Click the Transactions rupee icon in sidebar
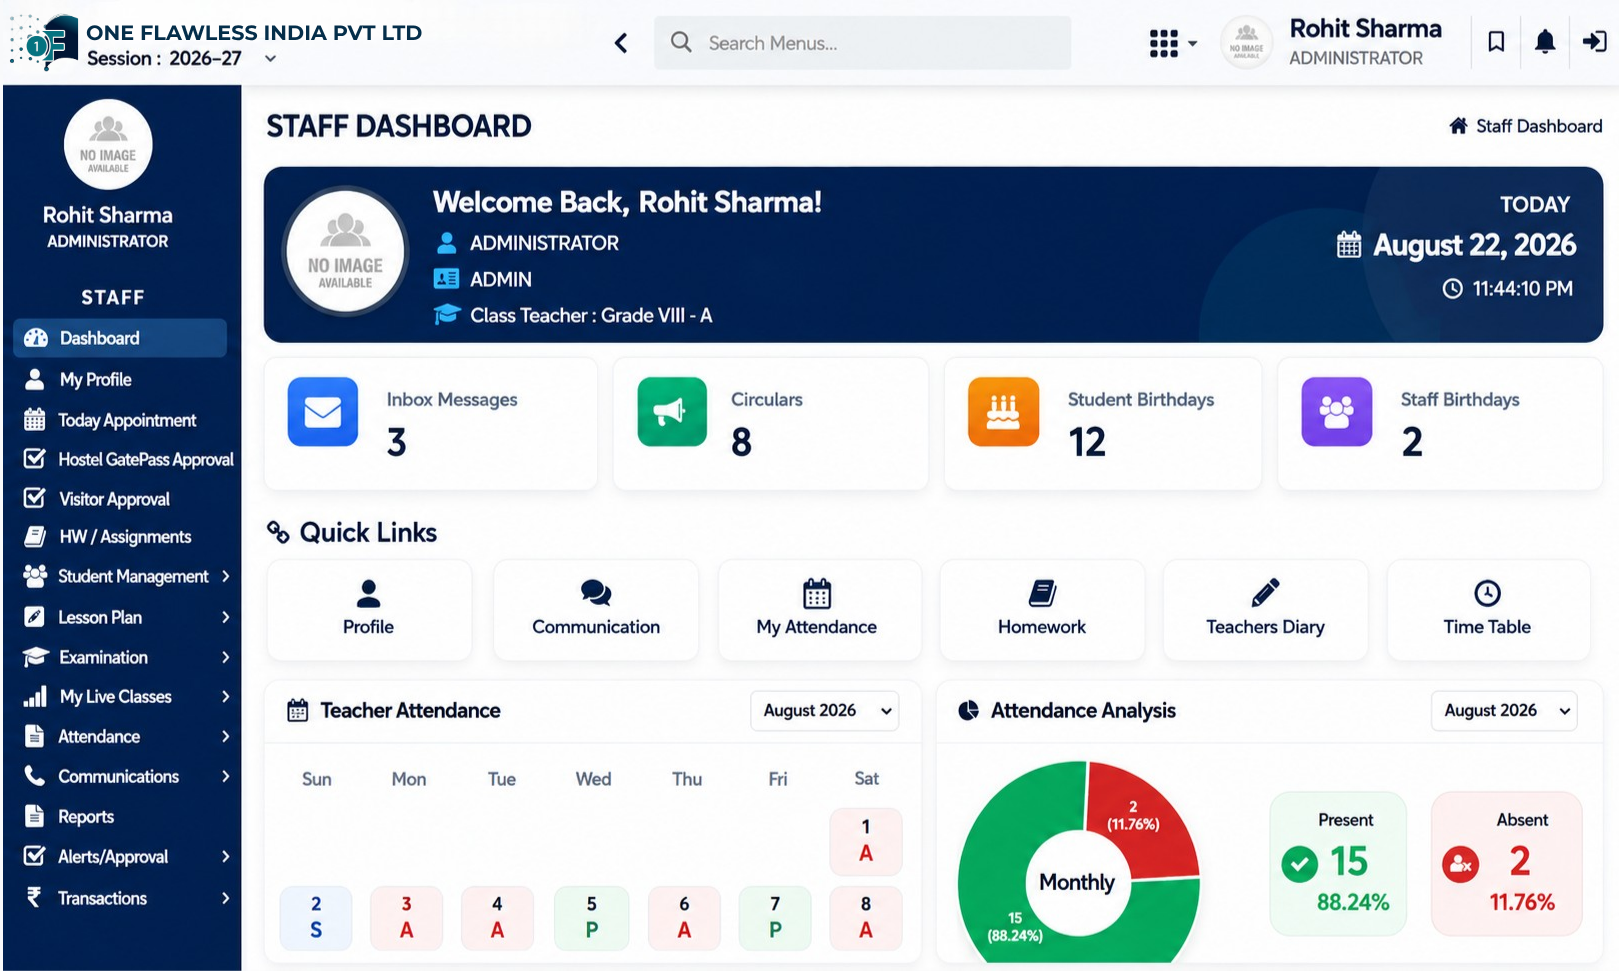Screen dimensions: 1619x971 (x=34, y=897)
